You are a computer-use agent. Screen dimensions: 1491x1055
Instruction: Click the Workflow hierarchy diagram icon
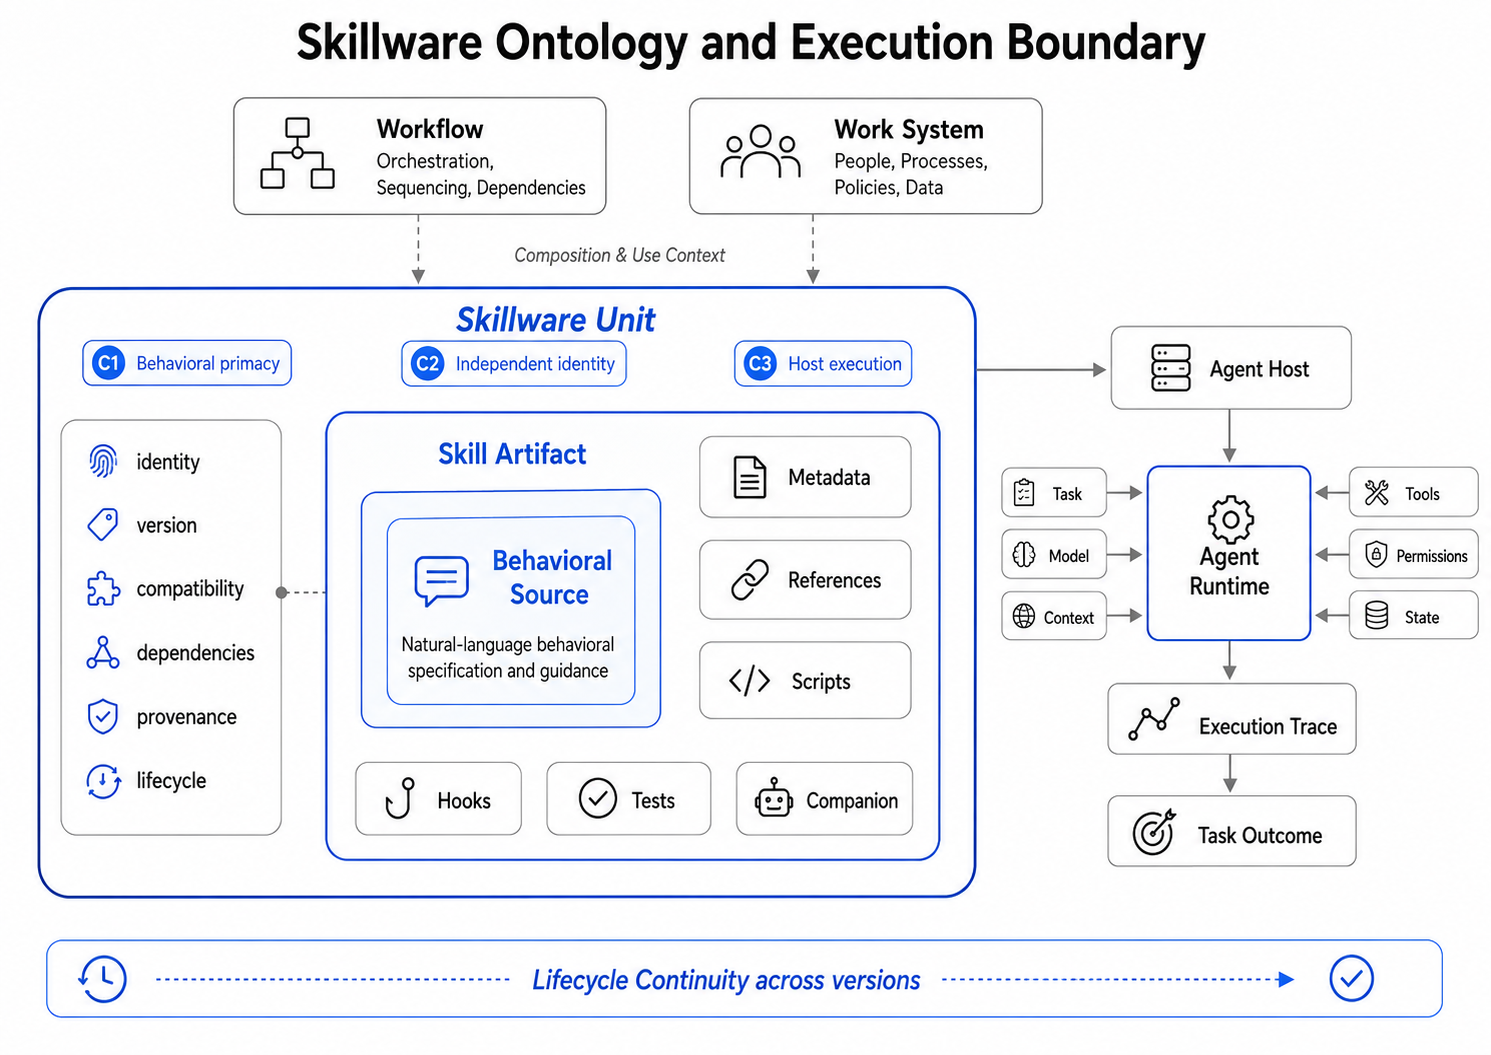[x=297, y=153]
